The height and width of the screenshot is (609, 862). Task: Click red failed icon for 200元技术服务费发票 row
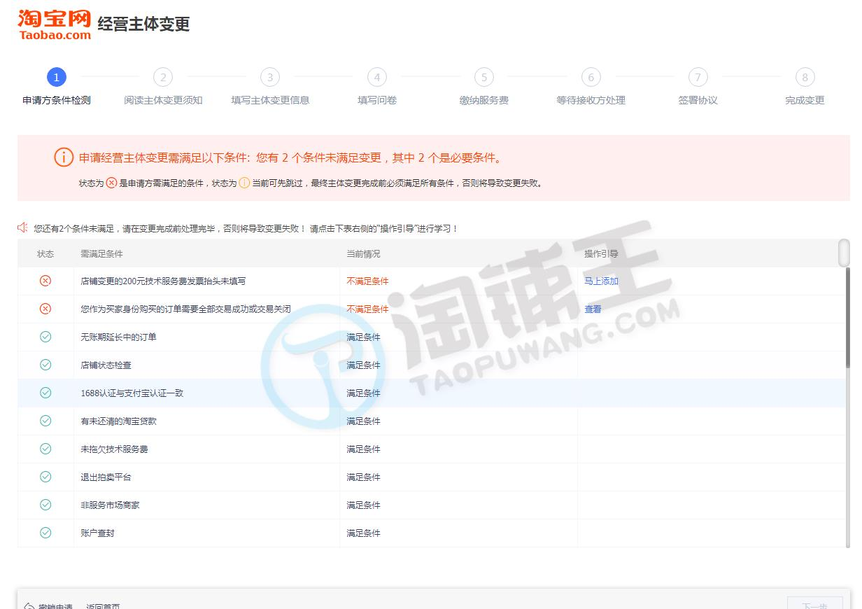tap(45, 281)
